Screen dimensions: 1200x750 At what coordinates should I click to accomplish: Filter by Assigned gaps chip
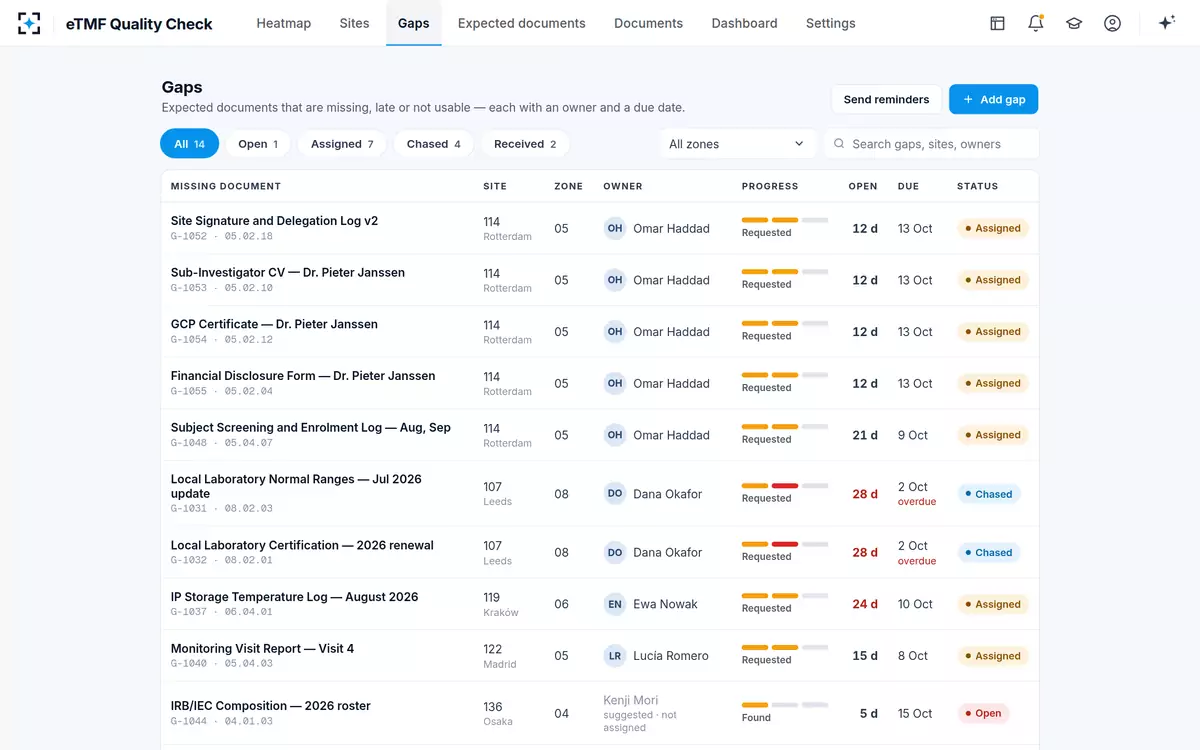342,144
